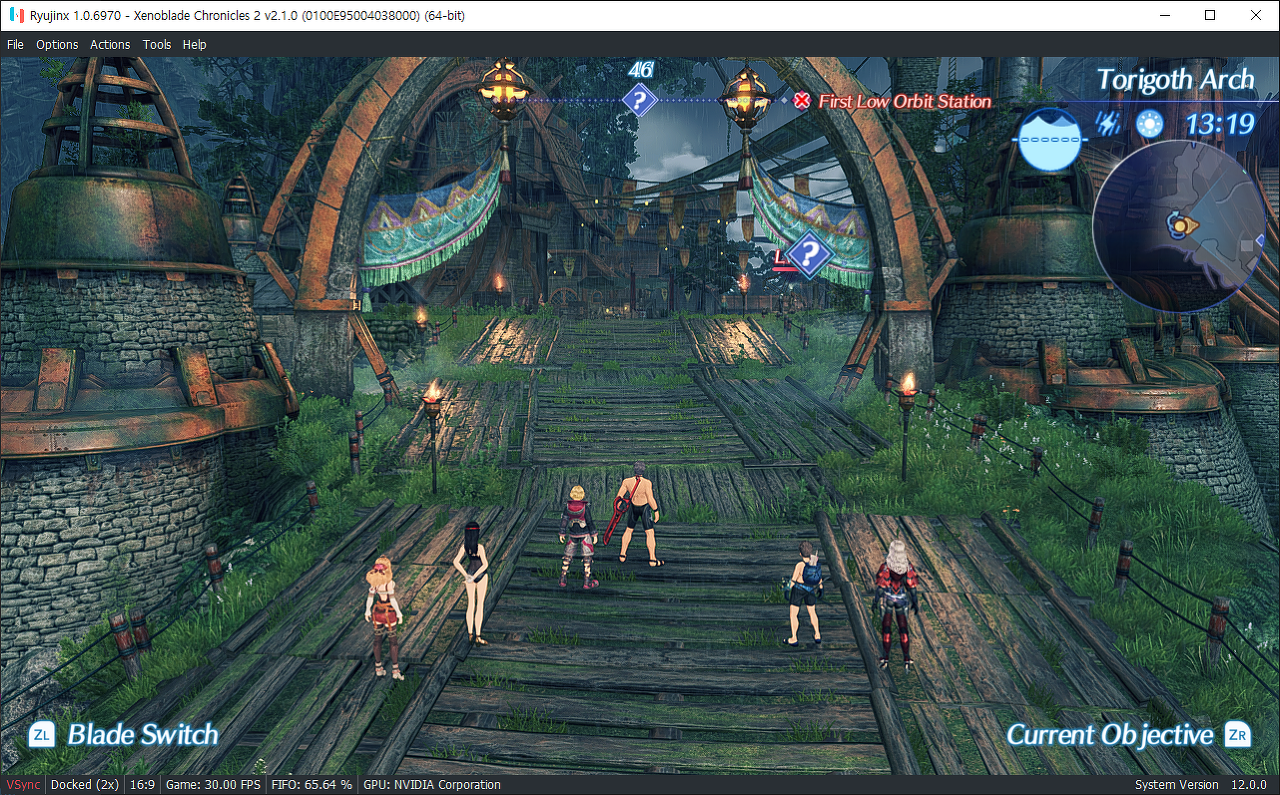
Task: Click the player arrow on minimap
Action: pos(1183,226)
